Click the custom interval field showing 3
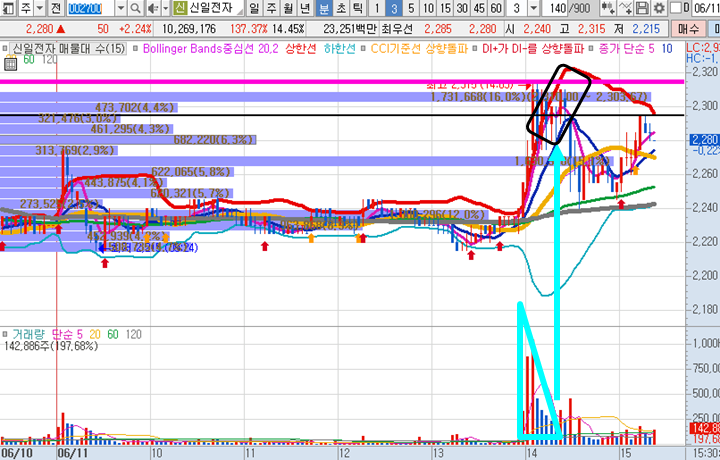Screen dimensions: 720x460 pyautogui.click(x=517, y=8)
